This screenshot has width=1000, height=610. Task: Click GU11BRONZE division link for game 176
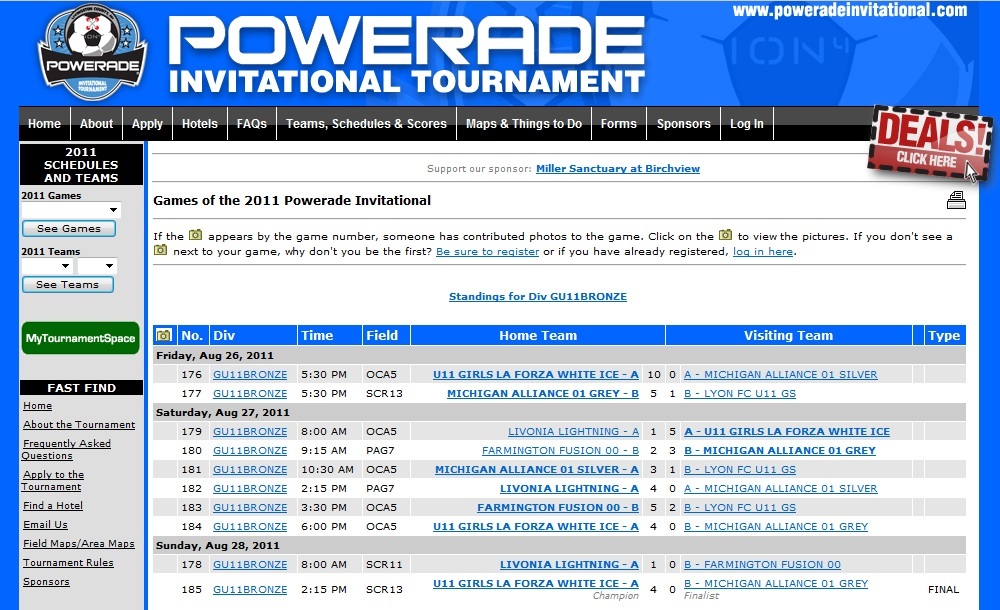(x=250, y=375)
